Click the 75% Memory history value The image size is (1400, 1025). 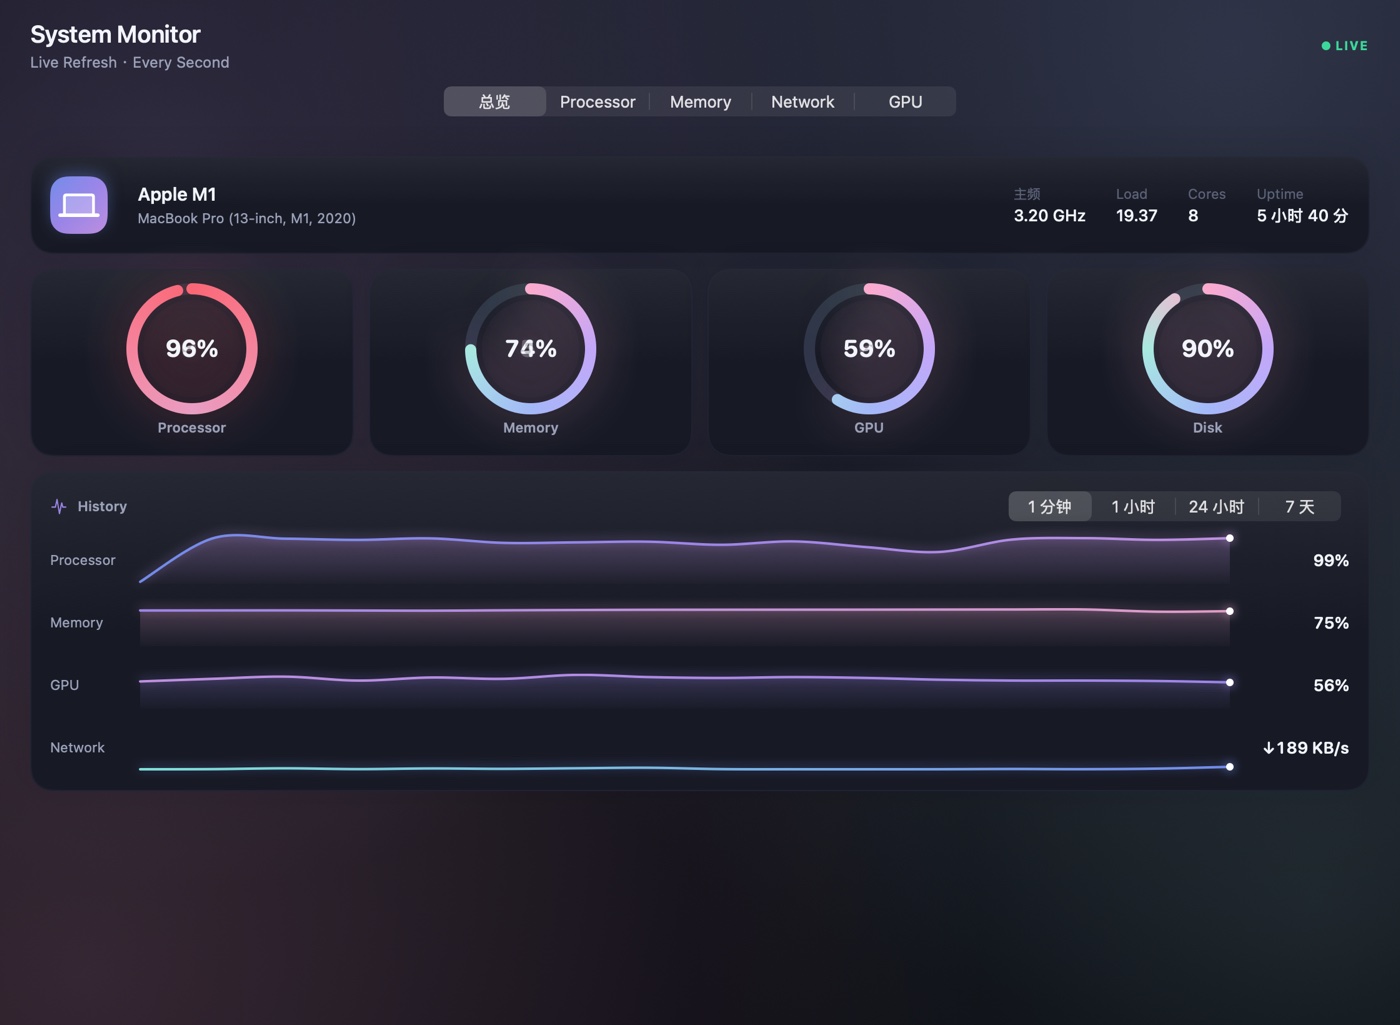coord(1331,623)
